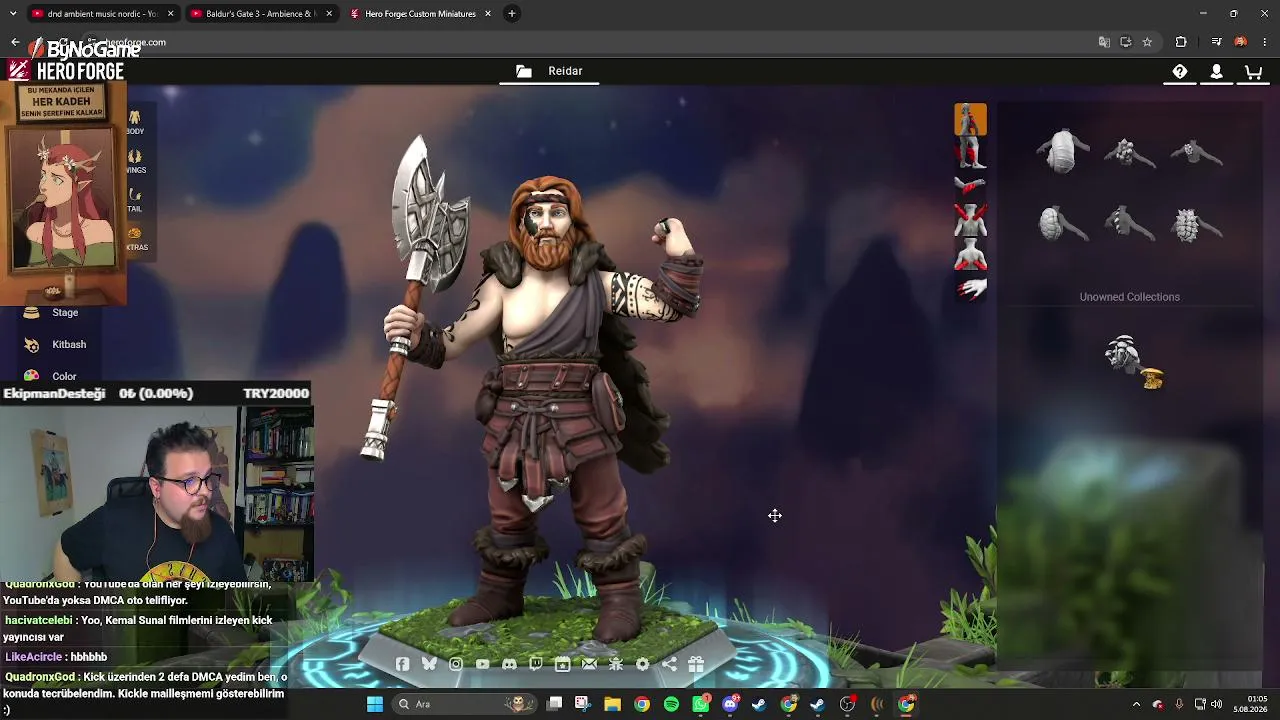Screen dimensions: 1280x720
Task: Select the lower-arms back-view body-part category
Action: click(970, 254)
